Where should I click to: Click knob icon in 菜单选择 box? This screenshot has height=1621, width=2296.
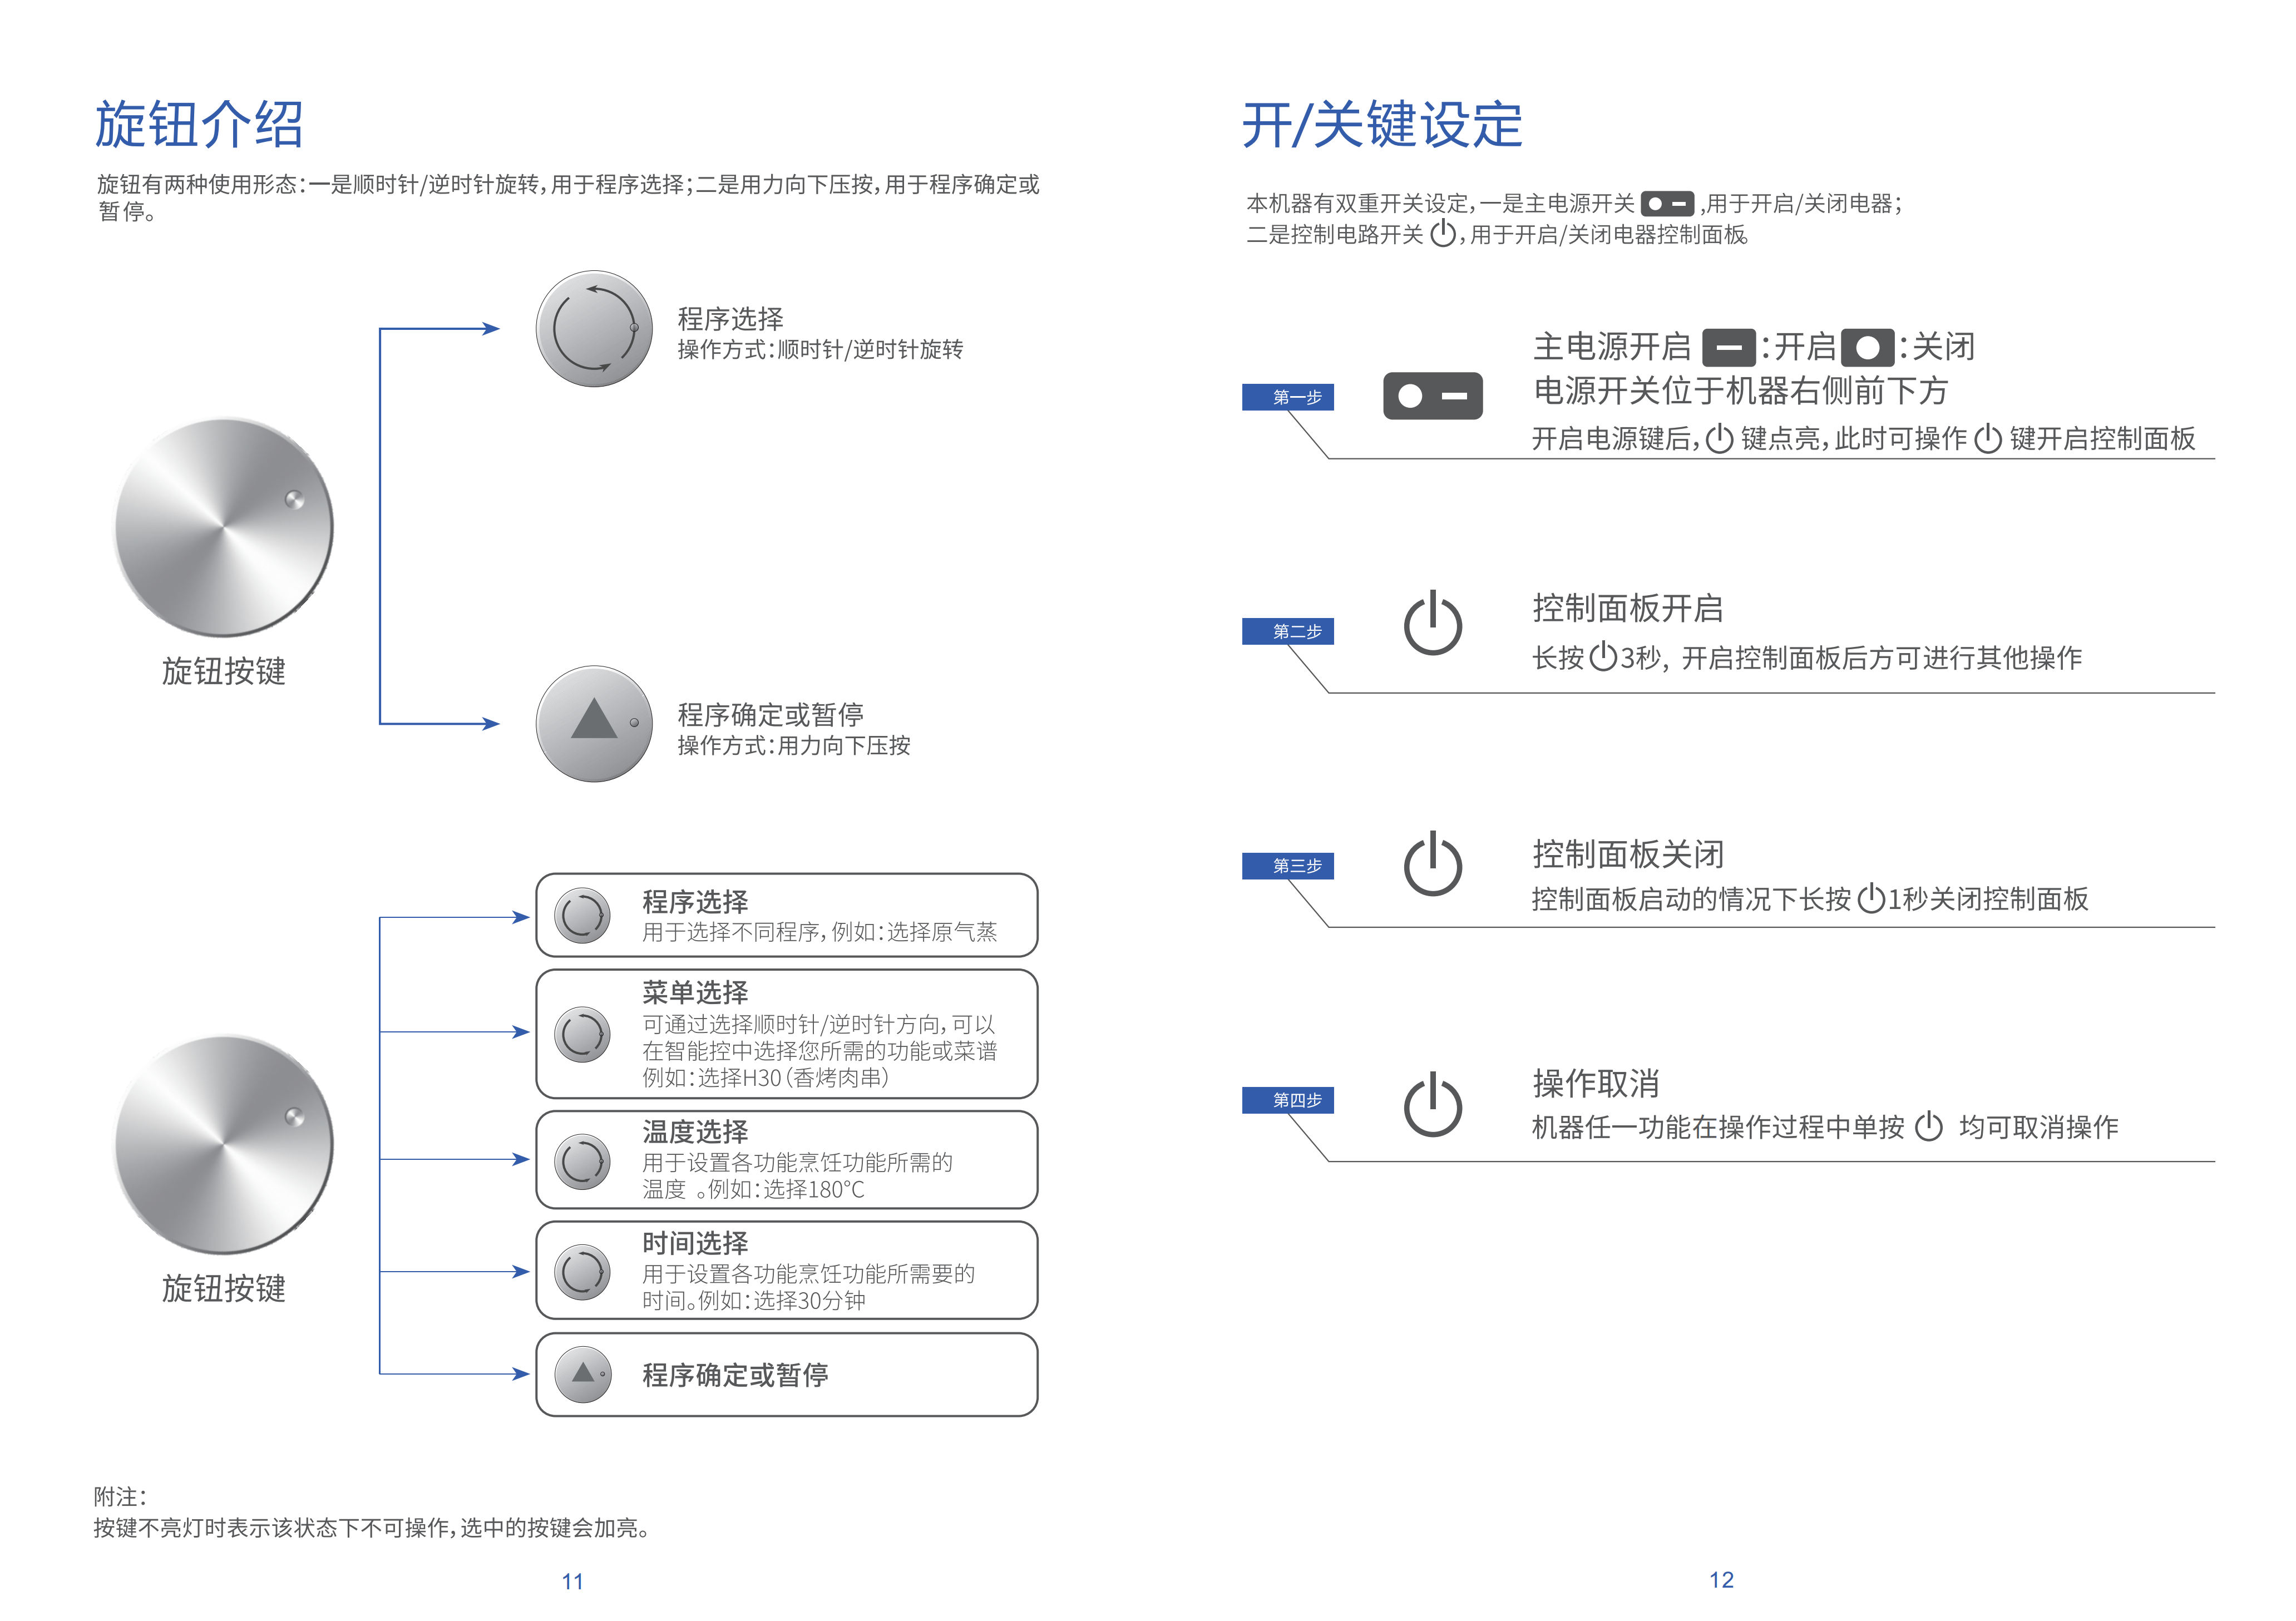(582, 1034)
